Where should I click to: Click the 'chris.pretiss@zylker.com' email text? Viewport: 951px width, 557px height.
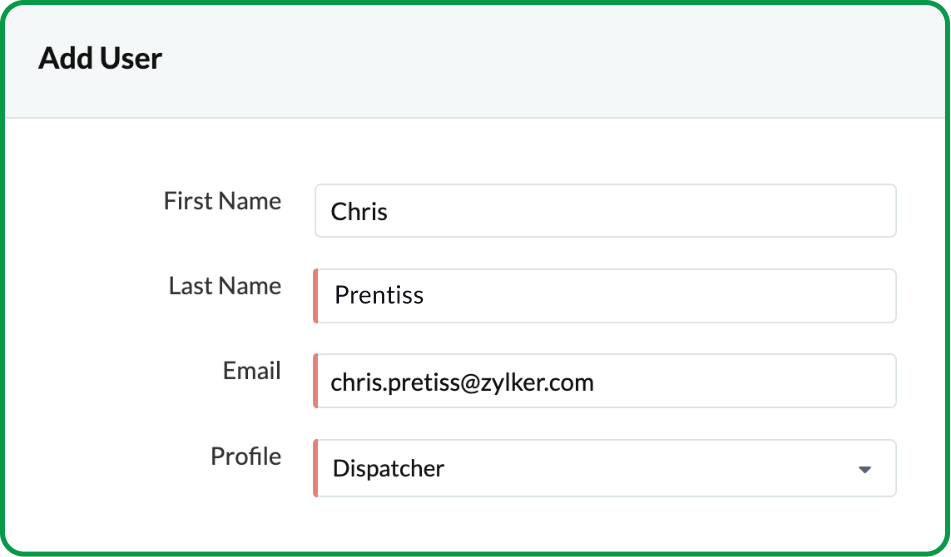click(x=462, y=382)
